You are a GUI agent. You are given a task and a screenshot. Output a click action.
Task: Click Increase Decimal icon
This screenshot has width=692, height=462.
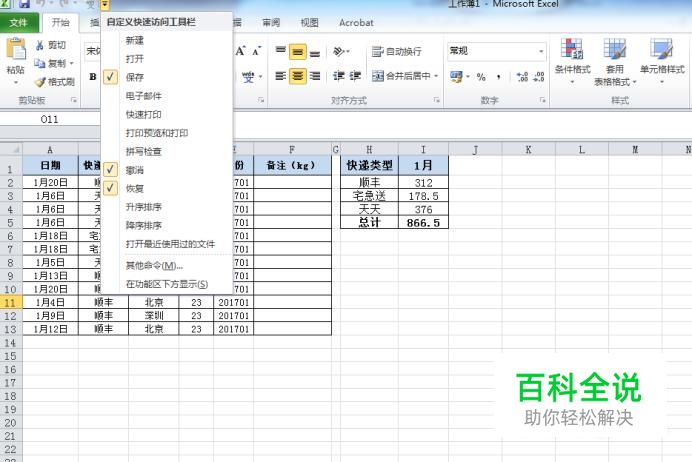click(522, 77)
